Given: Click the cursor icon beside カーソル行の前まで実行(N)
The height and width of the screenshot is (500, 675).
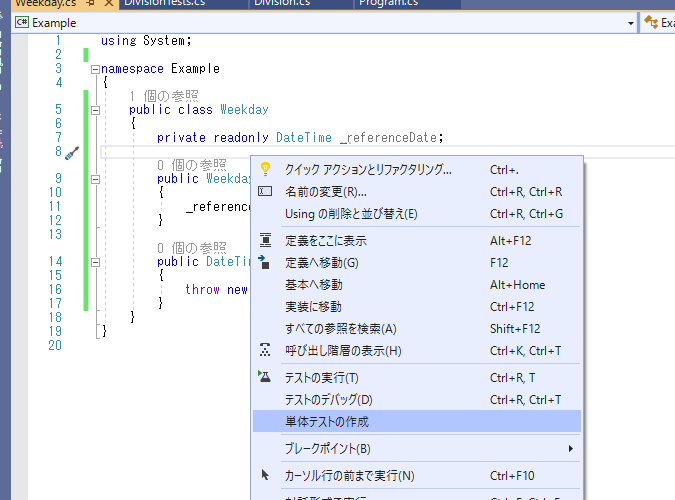Looking at the screenshot, I should tap(265, 475).
